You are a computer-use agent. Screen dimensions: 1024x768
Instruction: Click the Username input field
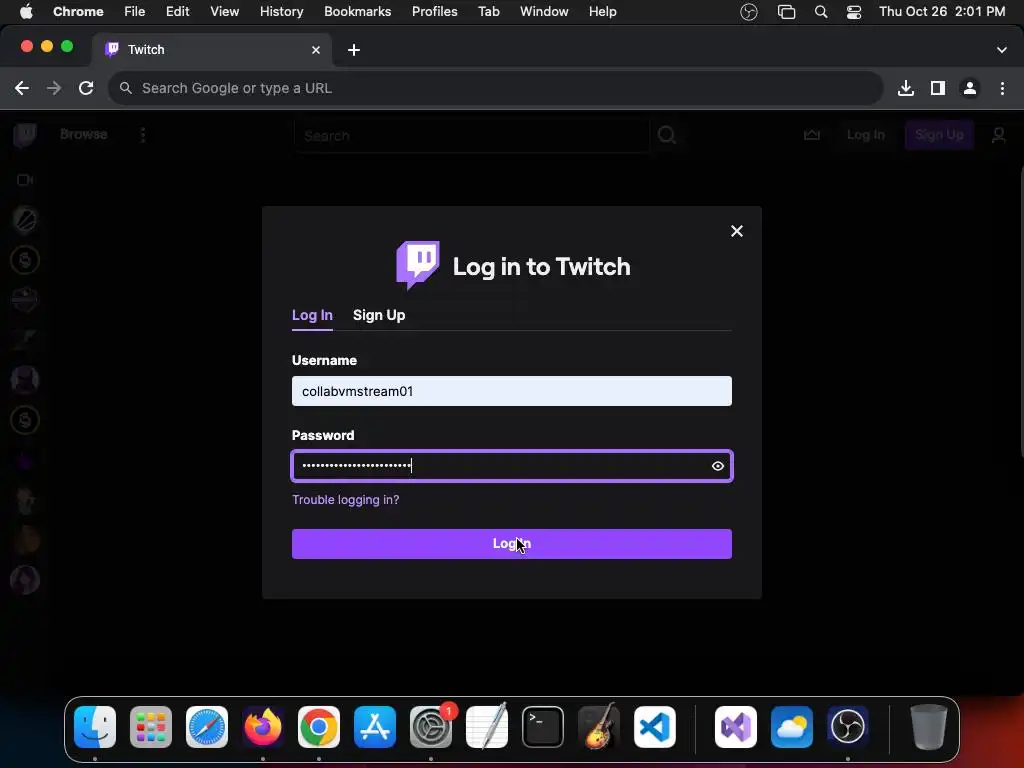[x=511, y=391]
